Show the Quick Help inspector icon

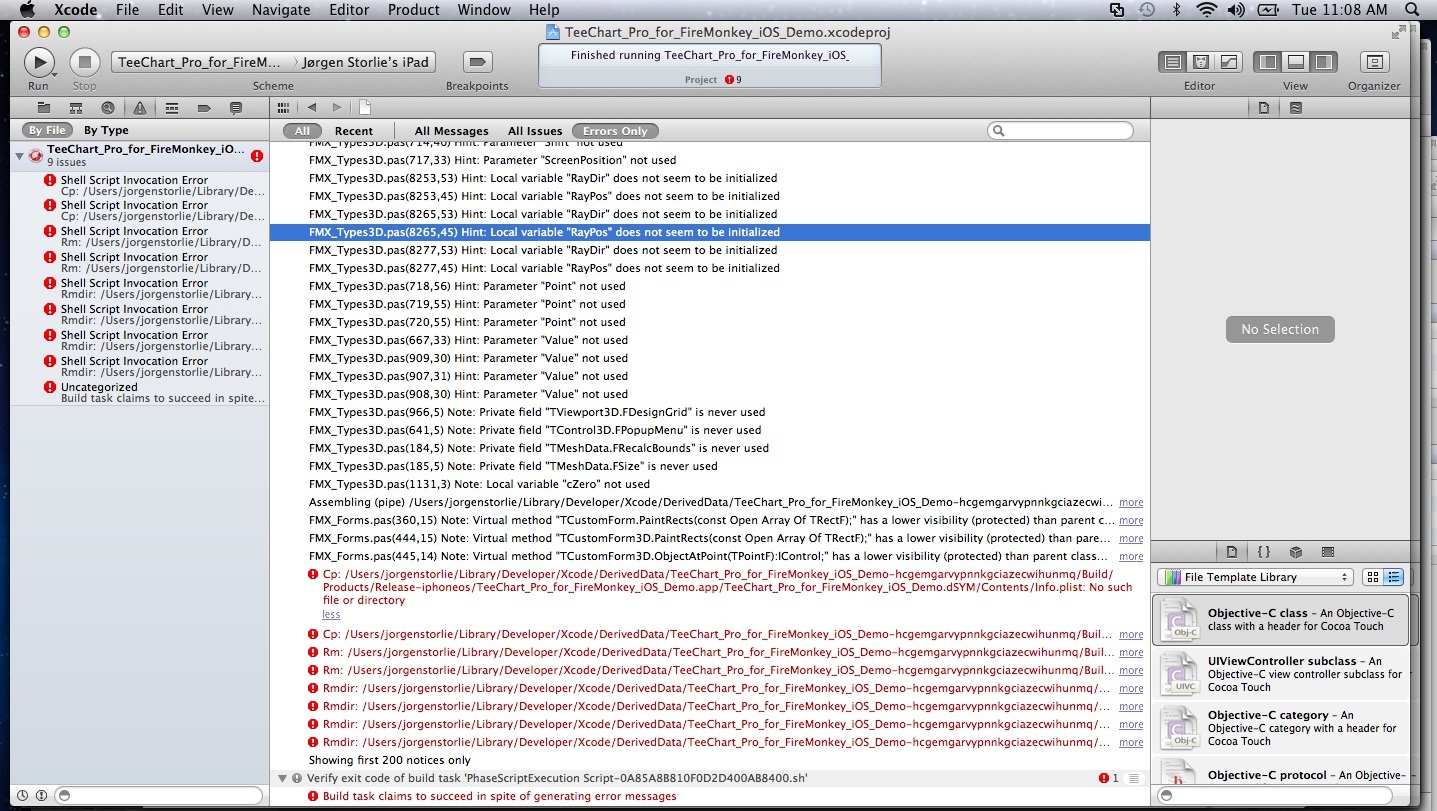[x=1296, y=107]
